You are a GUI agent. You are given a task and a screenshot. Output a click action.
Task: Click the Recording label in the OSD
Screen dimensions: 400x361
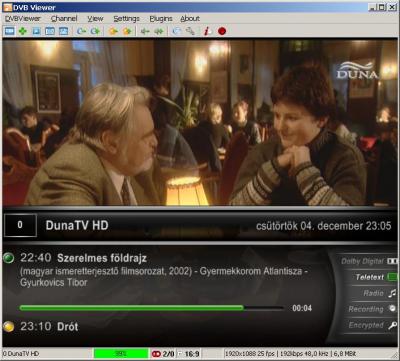tap(366, 309)
